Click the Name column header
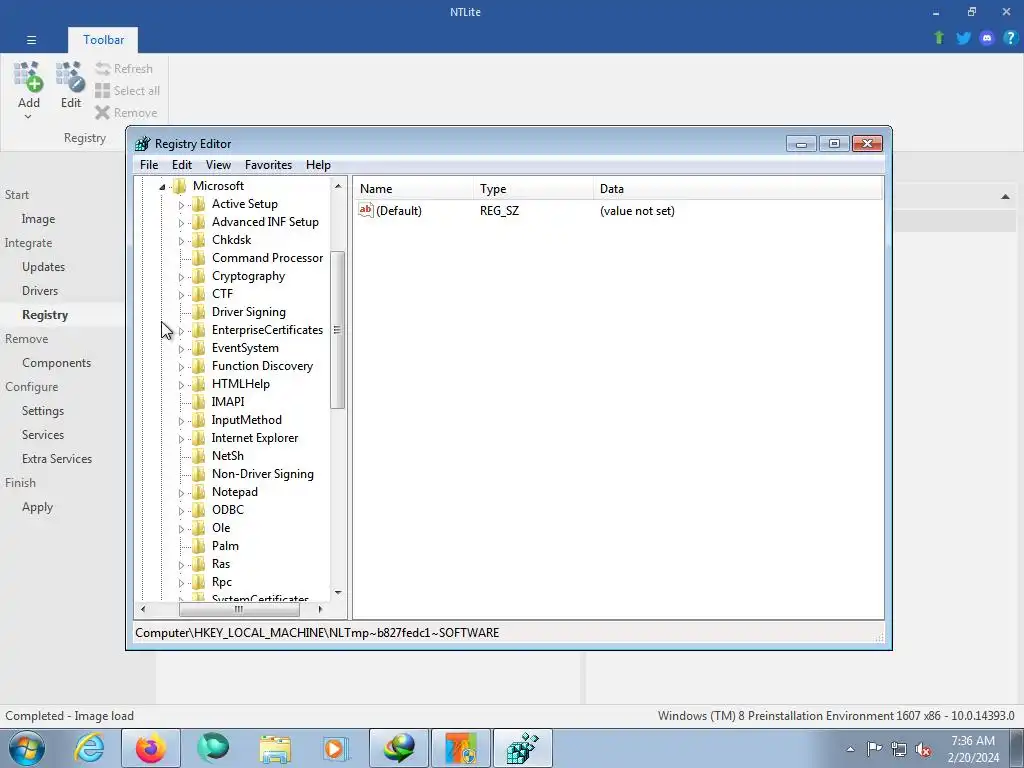 click(413, 189)
